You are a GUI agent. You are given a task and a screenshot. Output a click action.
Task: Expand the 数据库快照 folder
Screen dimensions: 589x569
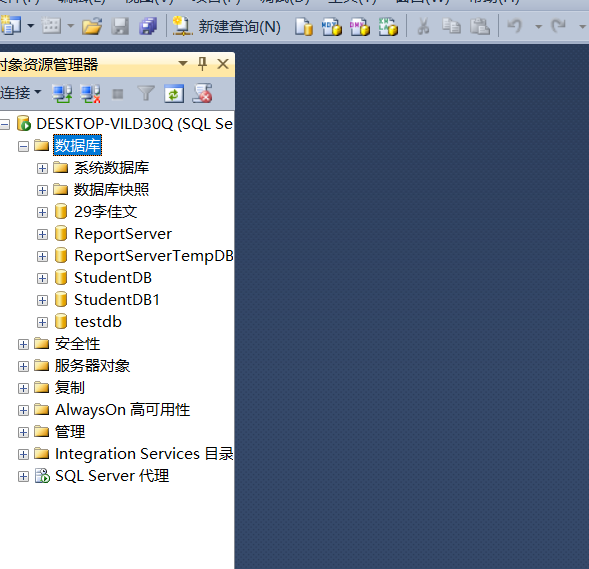tap(42, 190)
